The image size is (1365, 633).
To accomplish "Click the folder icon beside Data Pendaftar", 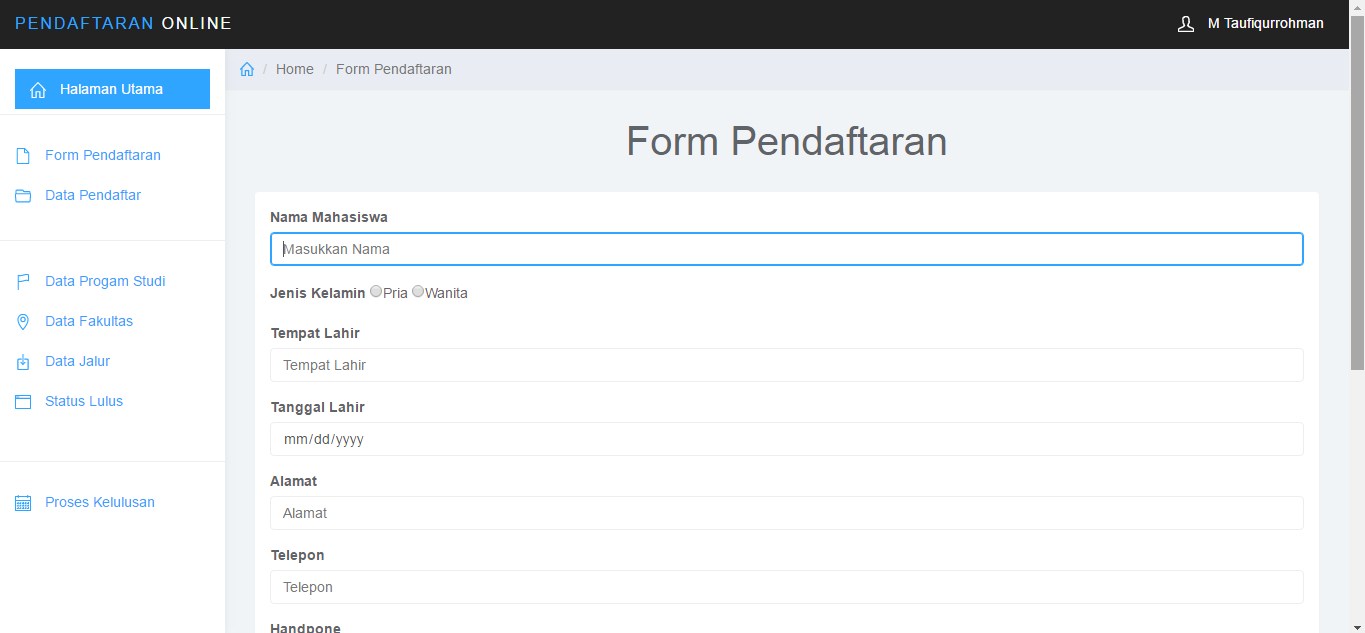I will tap(23, 196).
